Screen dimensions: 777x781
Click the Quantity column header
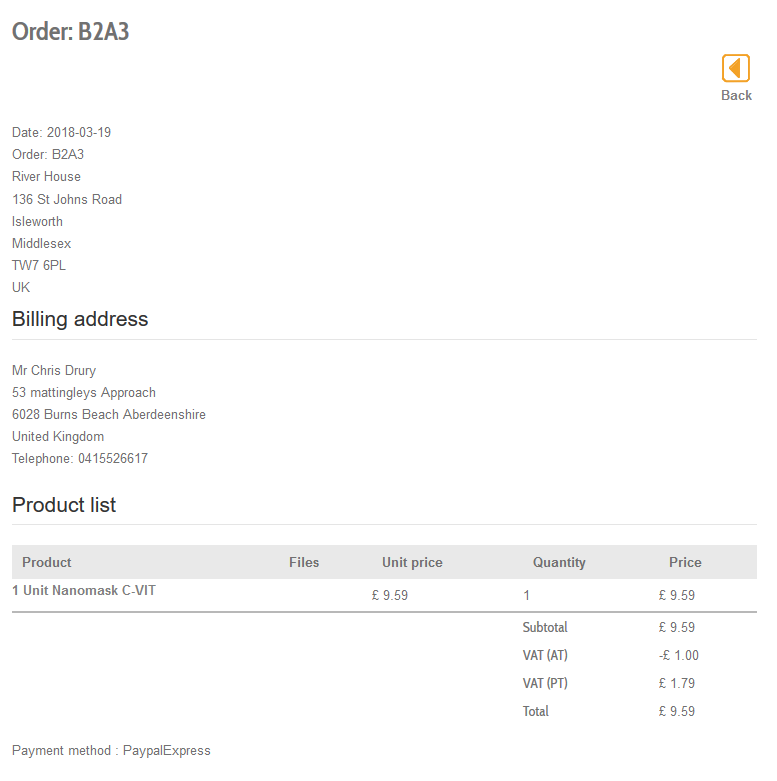[x=559, y=562]
